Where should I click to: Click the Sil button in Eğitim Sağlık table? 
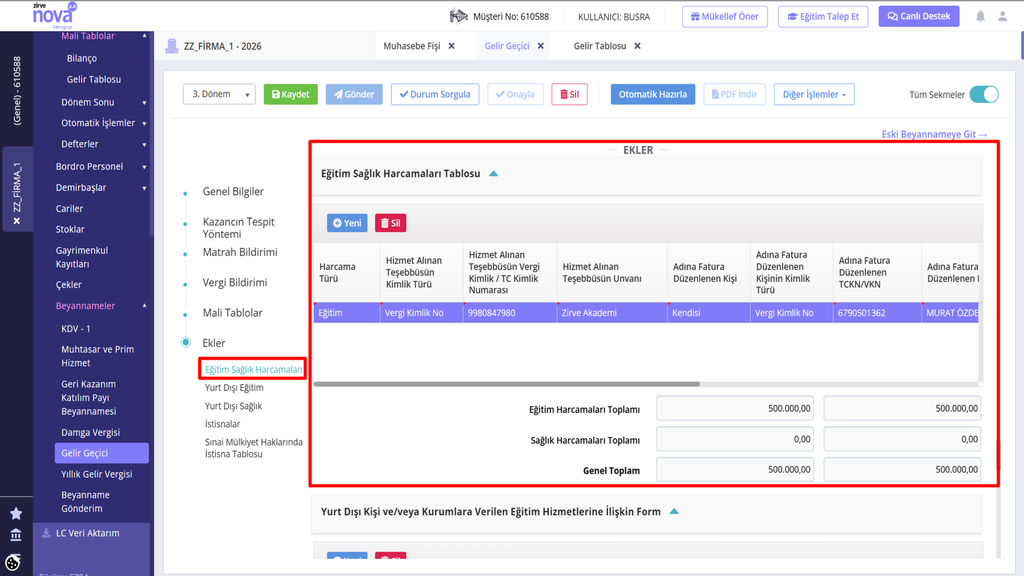(391, 223)
